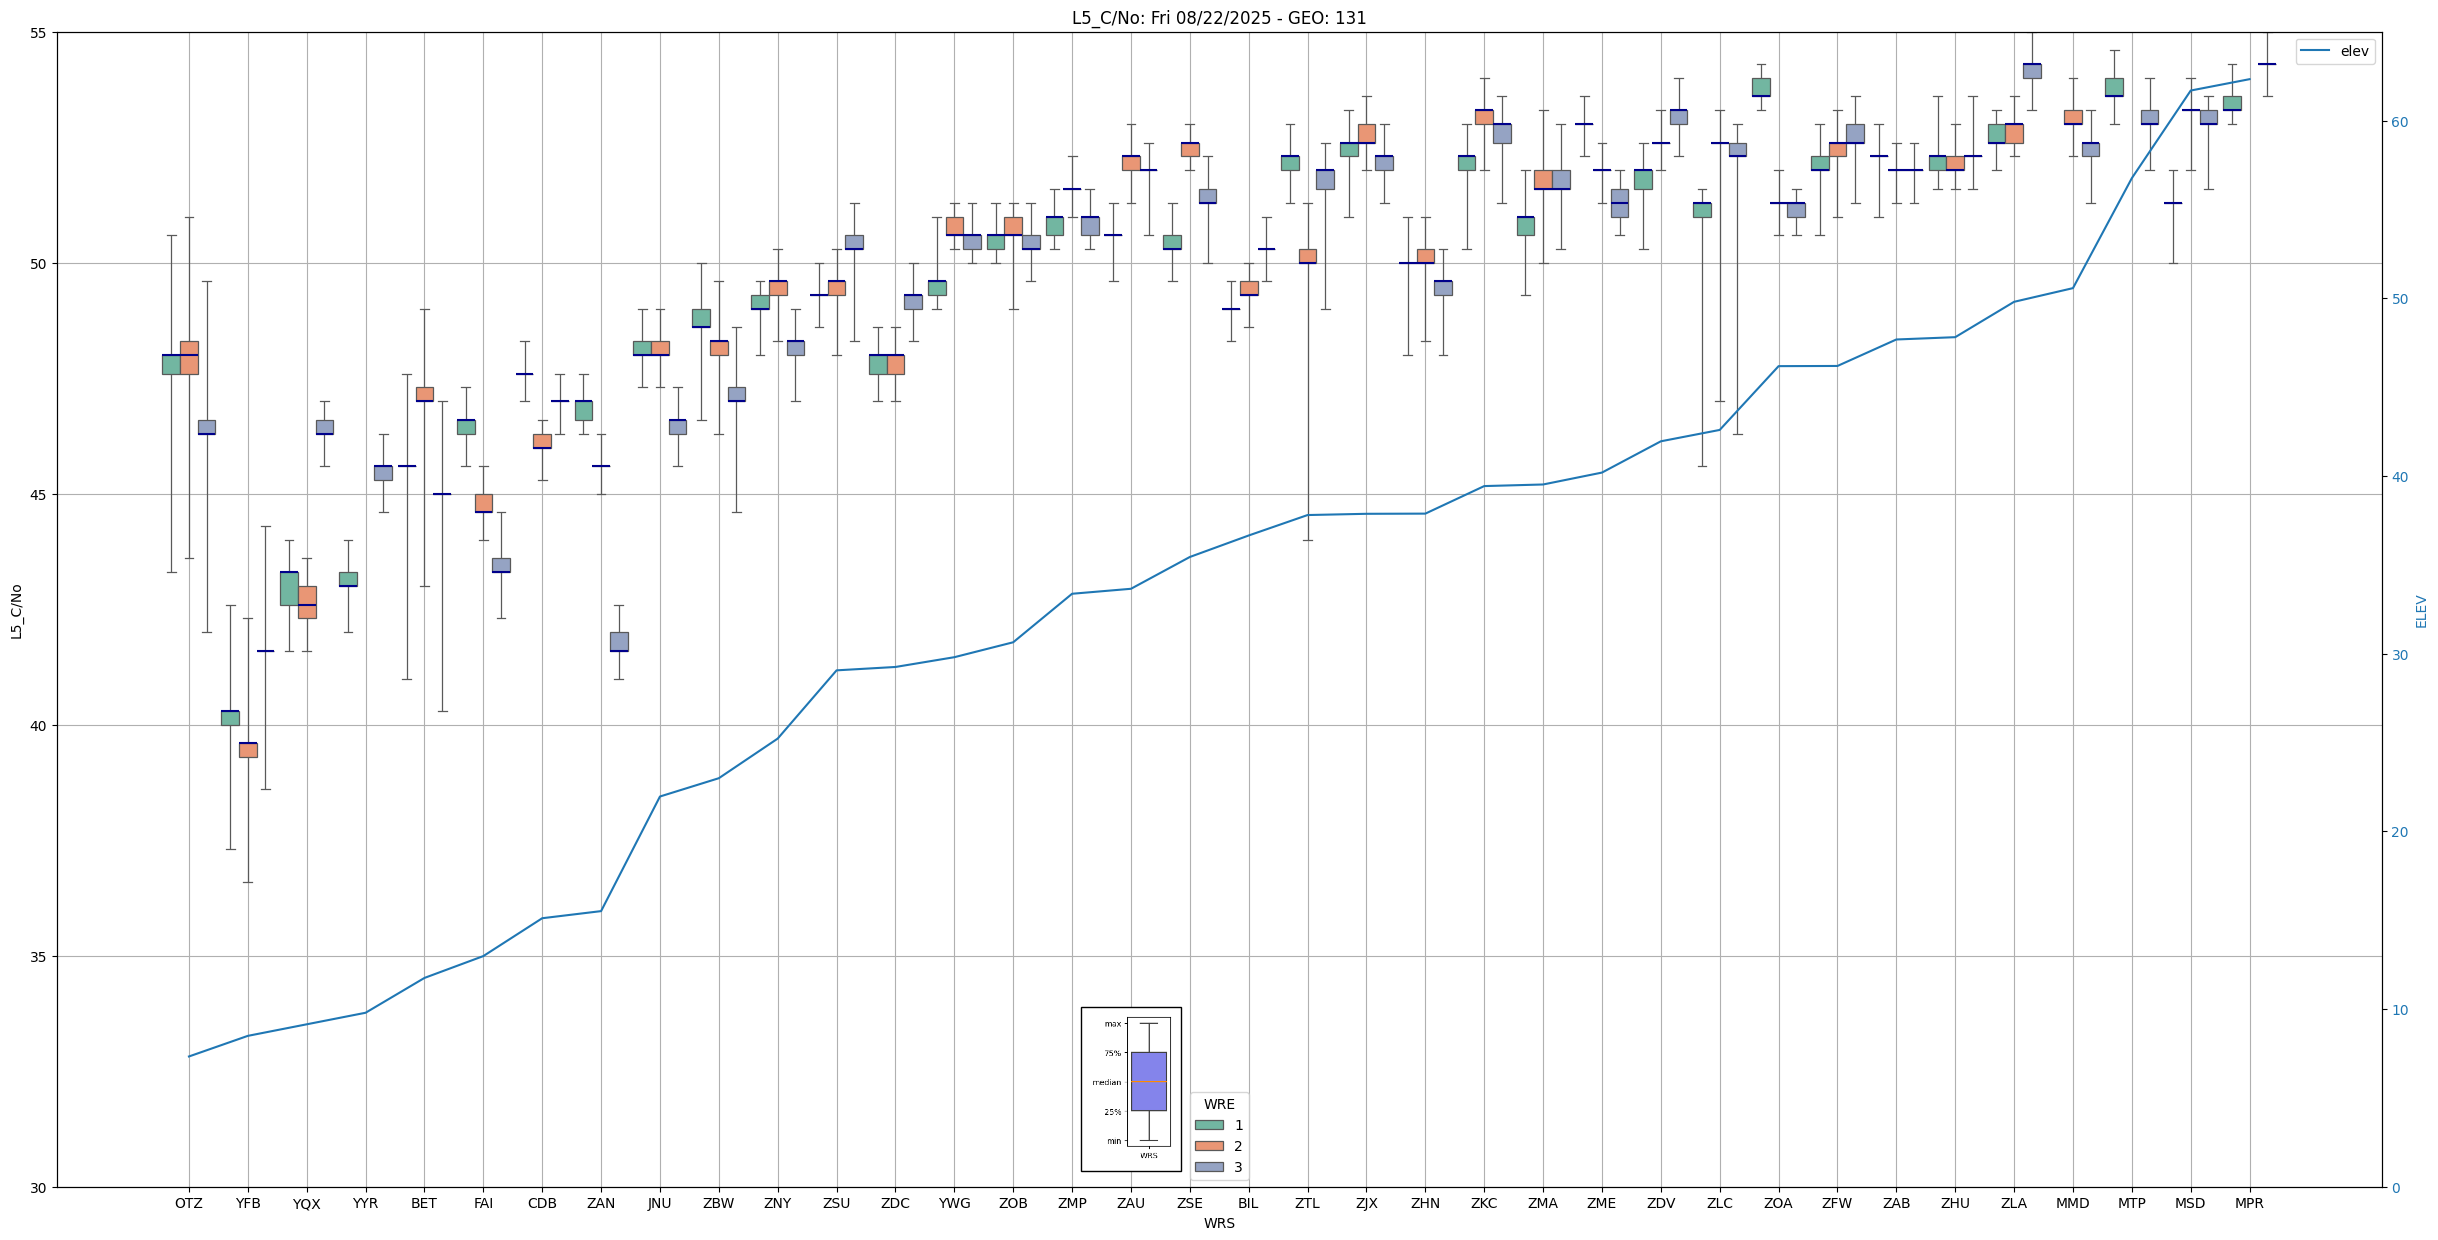Click the WRE legend heading
This screenshot has height=1240, width=2438.
click(x=1219, y=1104)
